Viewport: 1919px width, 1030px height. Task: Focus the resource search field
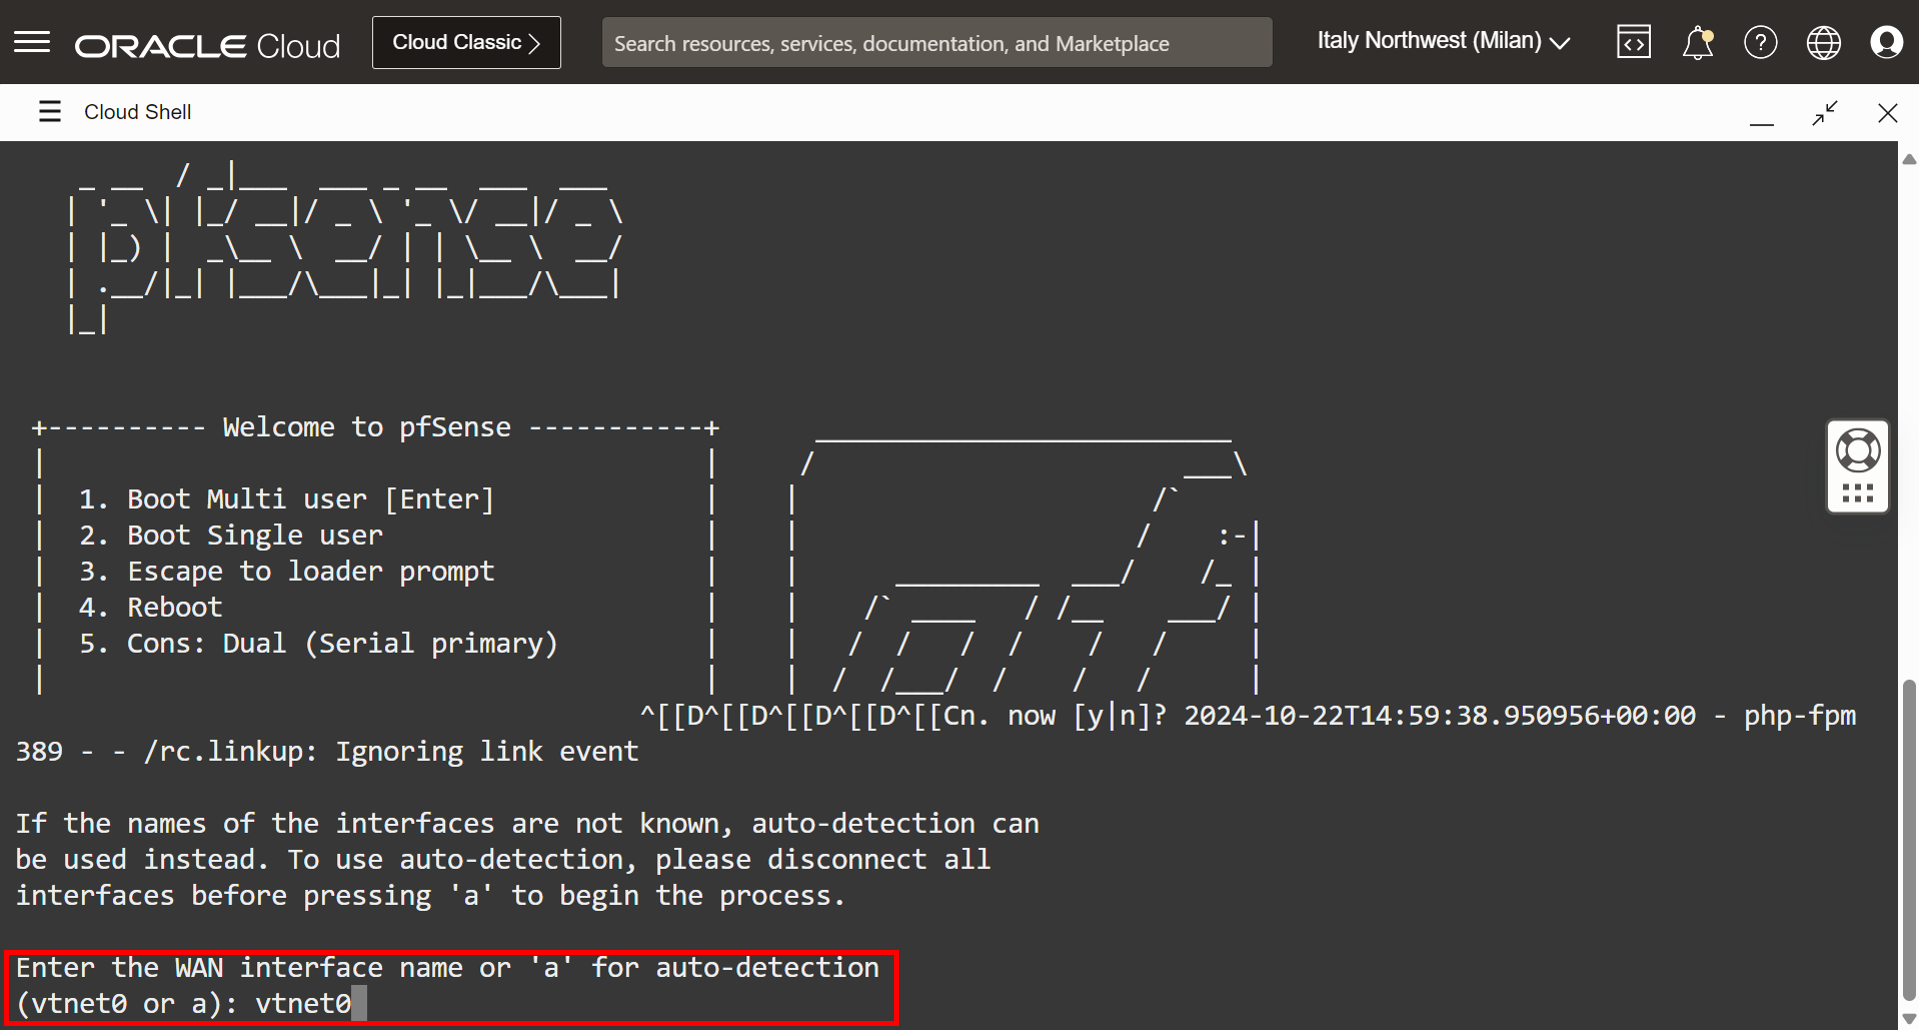pyautogui.click(x=937, y=43)
